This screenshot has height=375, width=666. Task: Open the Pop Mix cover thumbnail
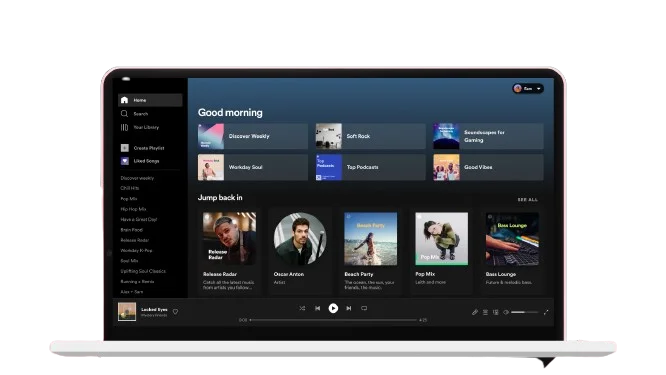[442, 239]
